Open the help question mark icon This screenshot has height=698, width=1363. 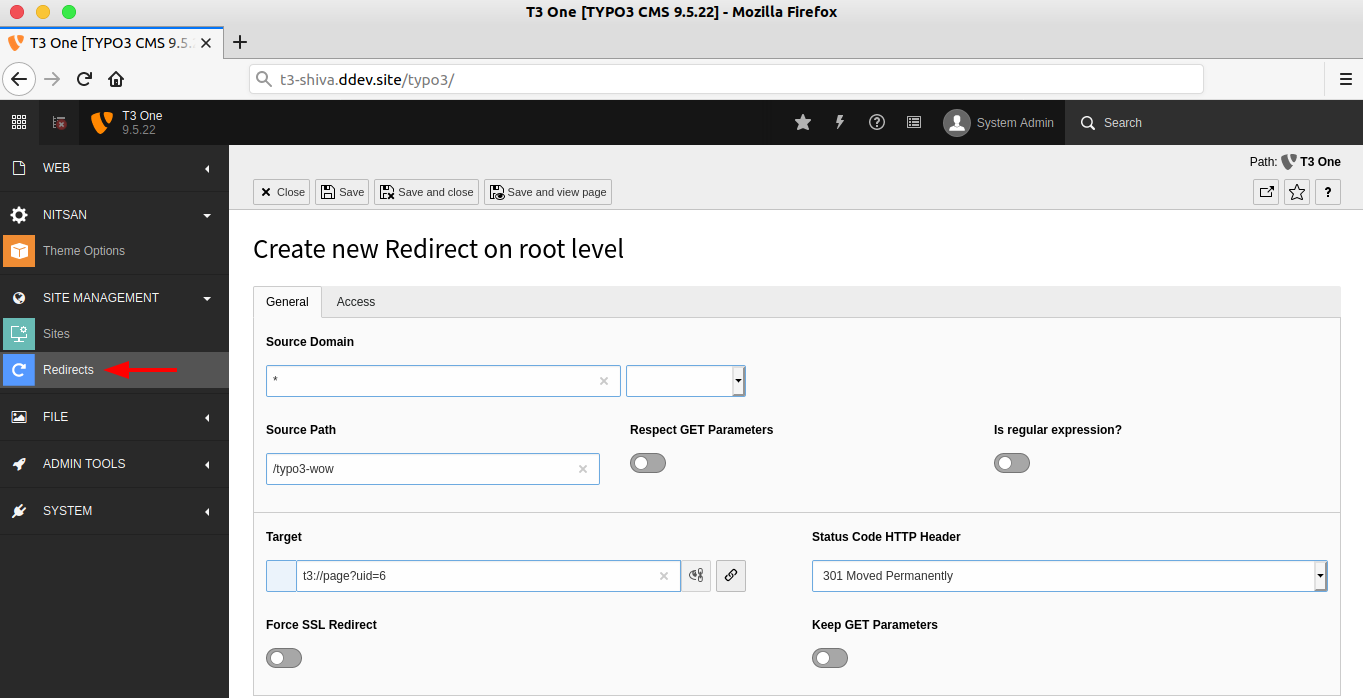tap(877, 122)
